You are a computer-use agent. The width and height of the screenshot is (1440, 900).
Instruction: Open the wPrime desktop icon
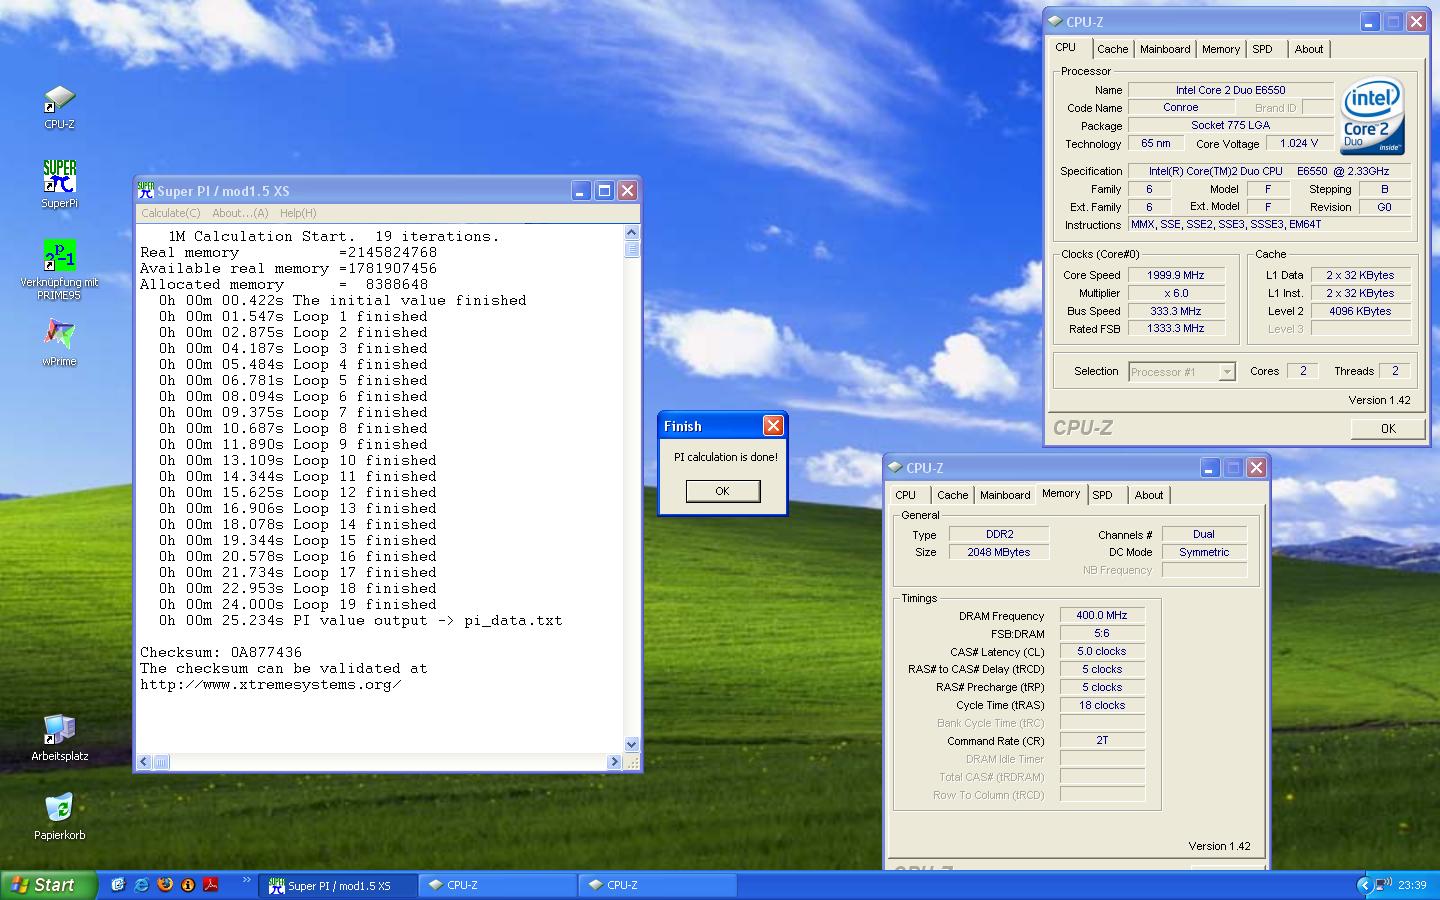tap(59, 343)
